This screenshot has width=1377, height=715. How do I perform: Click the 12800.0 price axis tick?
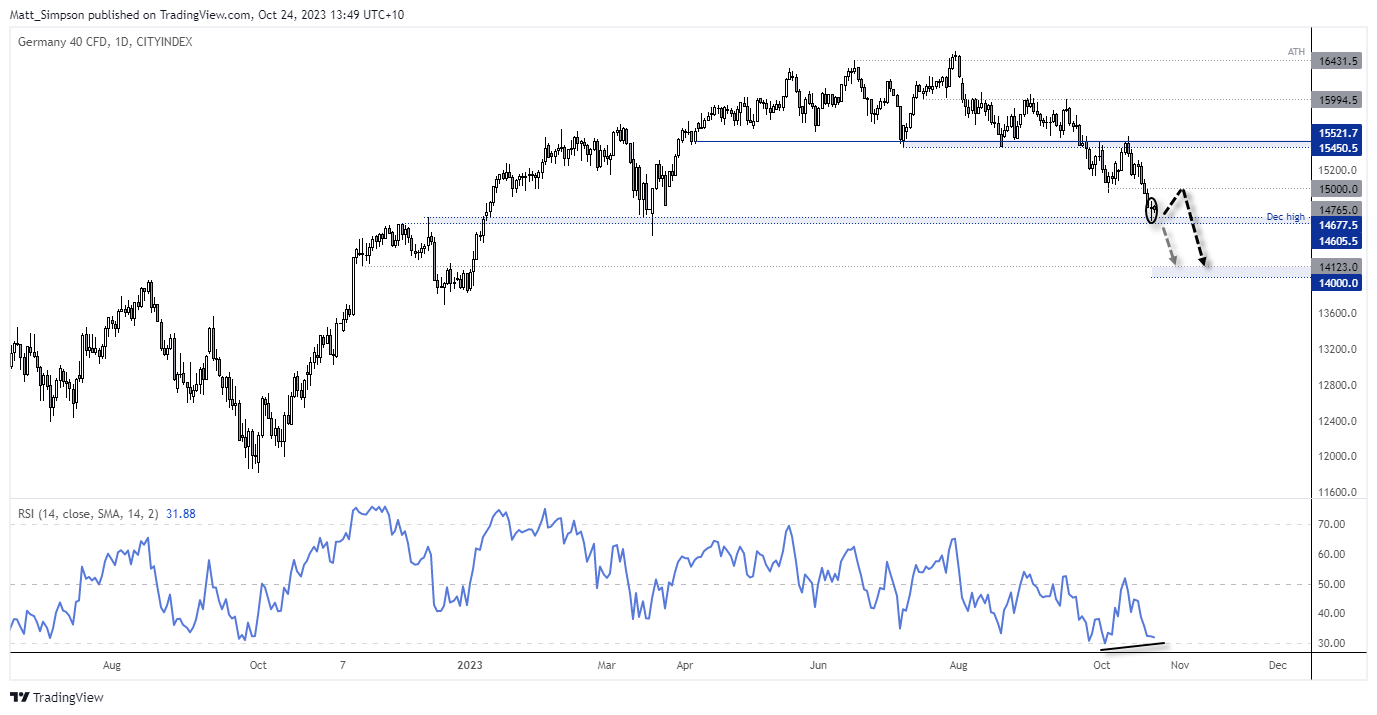coord(1339,385)
